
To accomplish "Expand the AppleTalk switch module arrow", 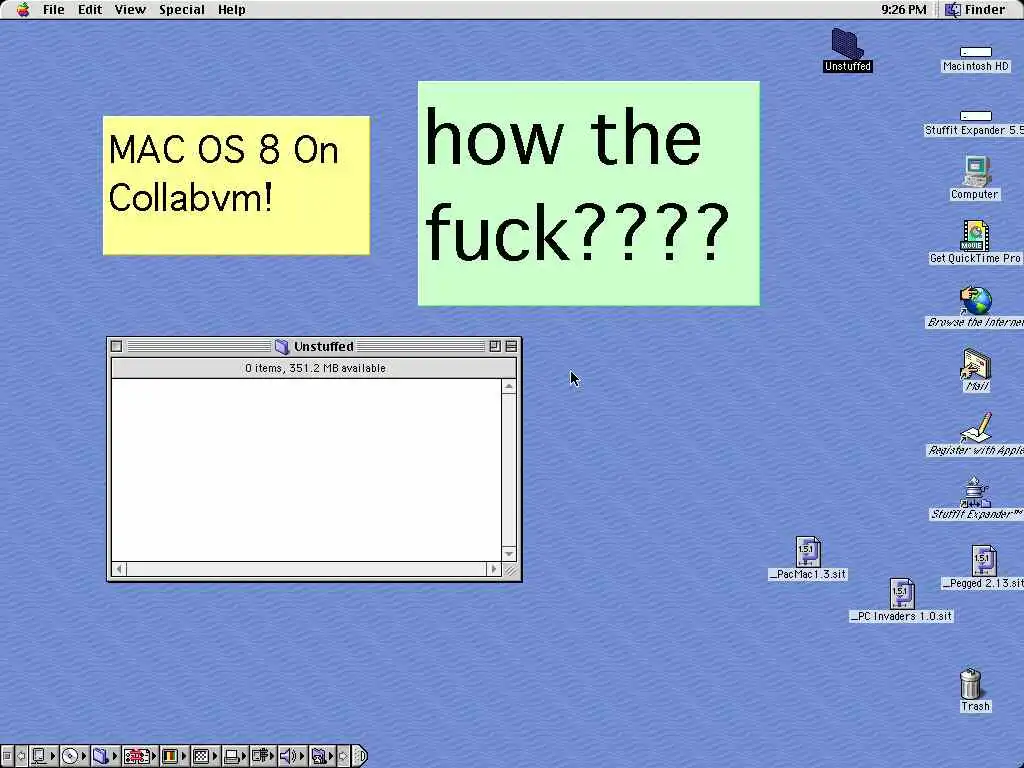I will pos(53,756).
